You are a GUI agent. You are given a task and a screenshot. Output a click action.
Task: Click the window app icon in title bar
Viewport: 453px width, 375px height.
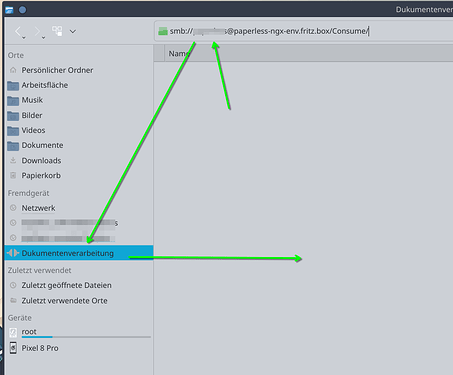point(9,10)
